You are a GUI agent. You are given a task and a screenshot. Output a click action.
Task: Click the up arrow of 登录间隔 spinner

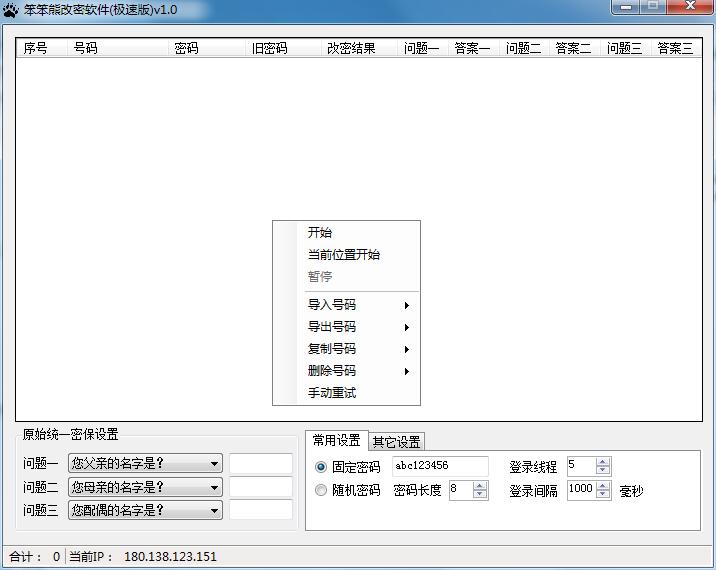(602, 485)
